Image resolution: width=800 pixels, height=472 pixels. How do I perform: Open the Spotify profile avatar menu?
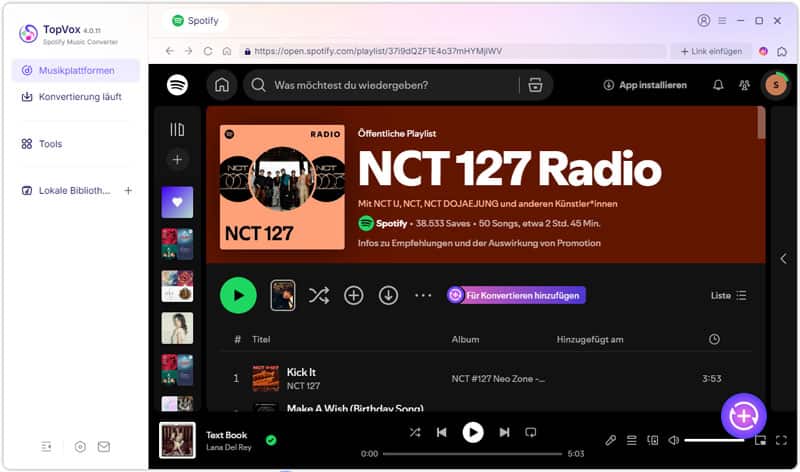(x=776, y=85)
